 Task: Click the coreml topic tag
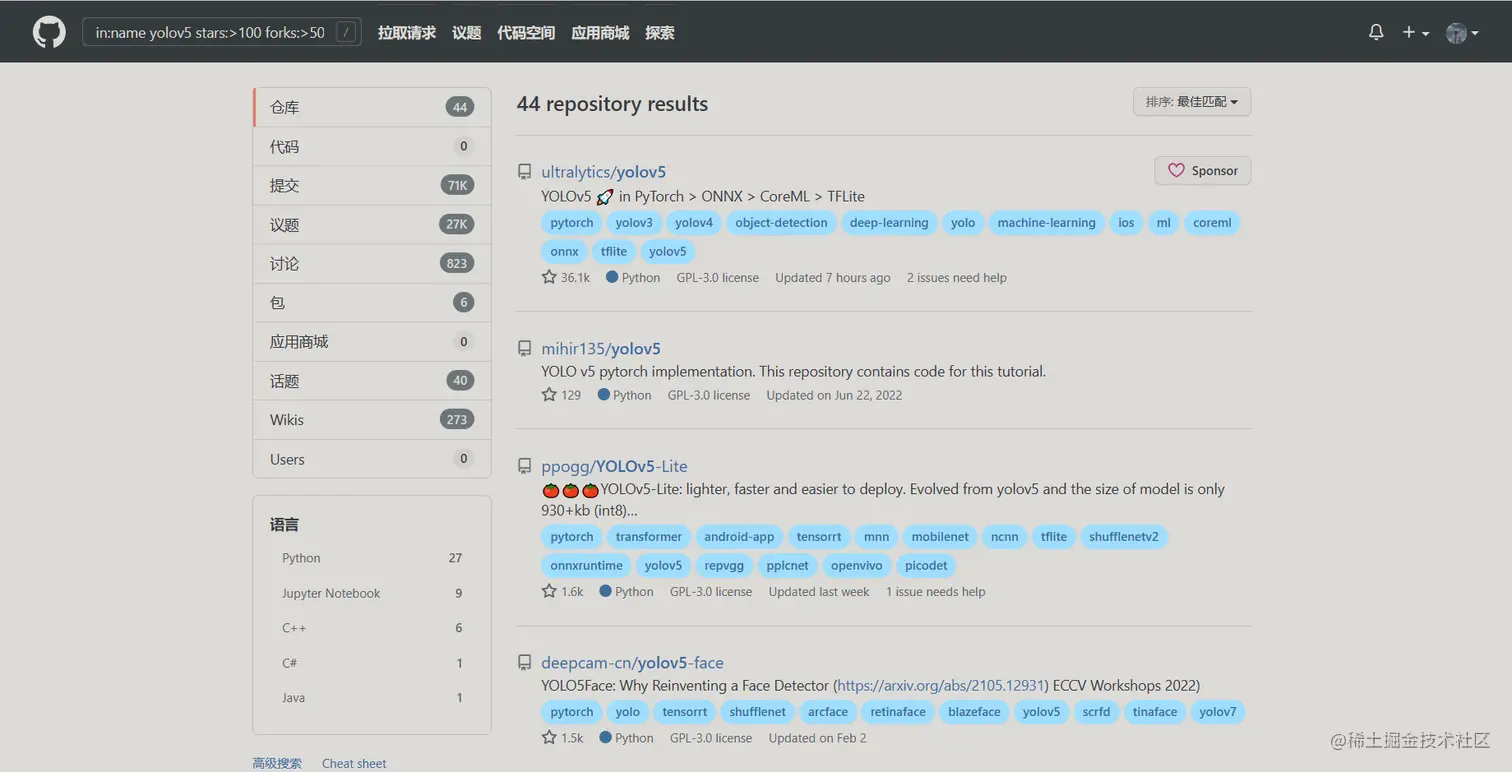tap(1212, 223)
